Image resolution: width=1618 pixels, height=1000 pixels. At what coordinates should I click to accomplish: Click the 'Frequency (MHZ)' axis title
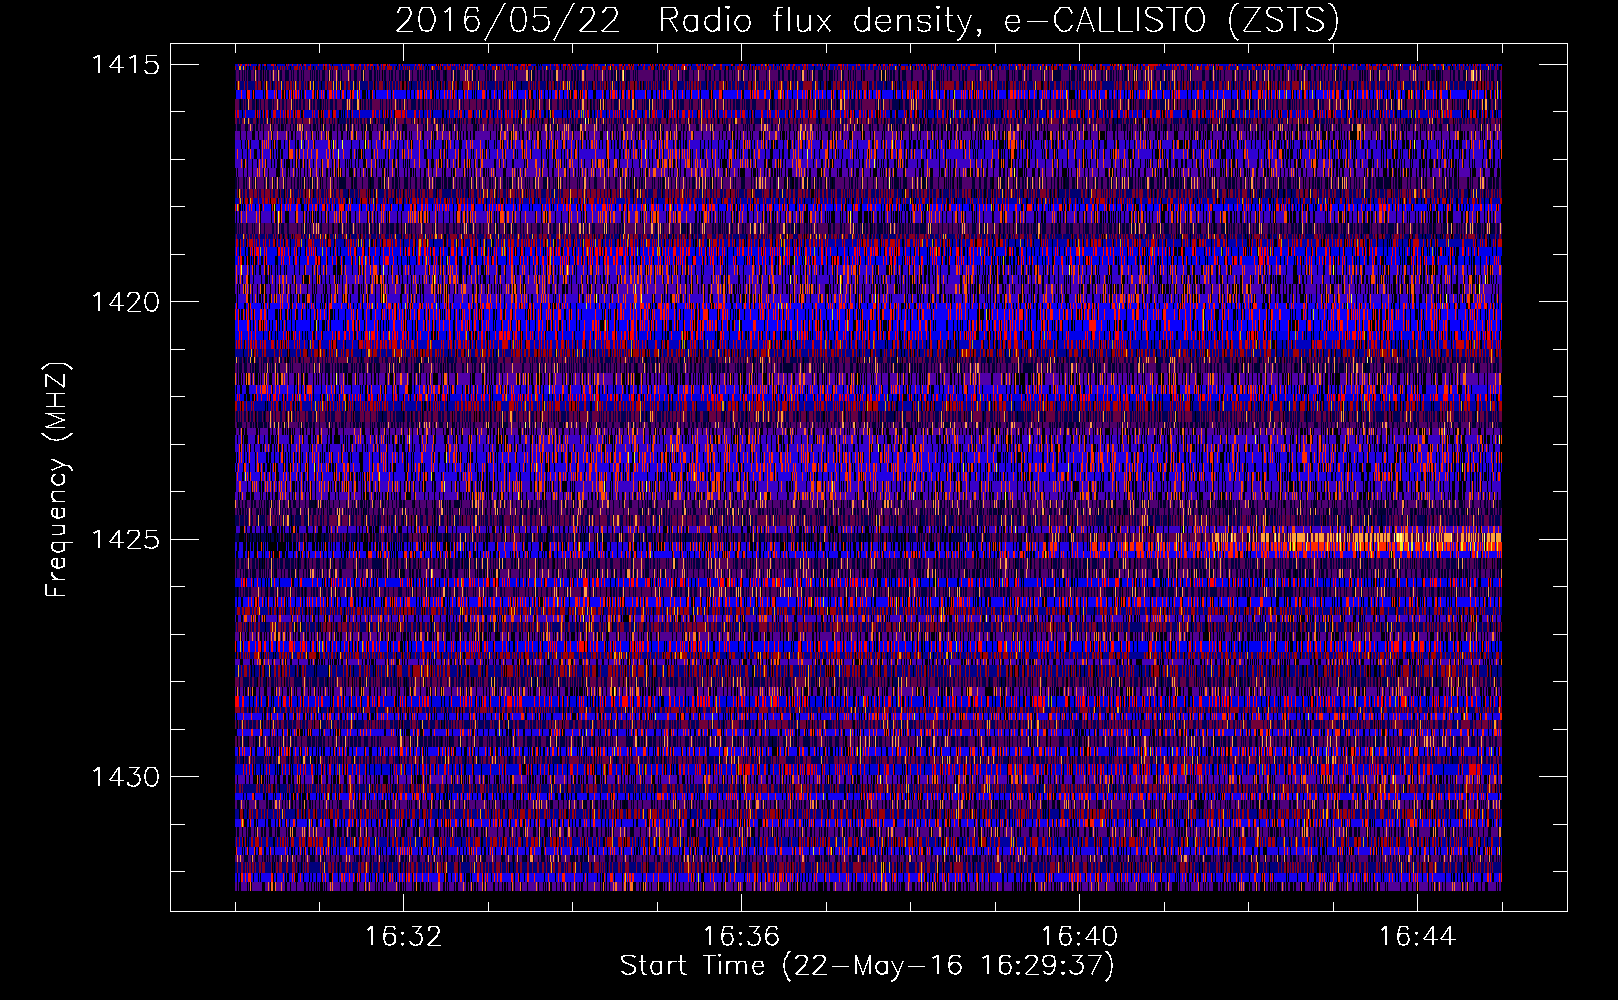pyautogui.click(x=58, y=479)
